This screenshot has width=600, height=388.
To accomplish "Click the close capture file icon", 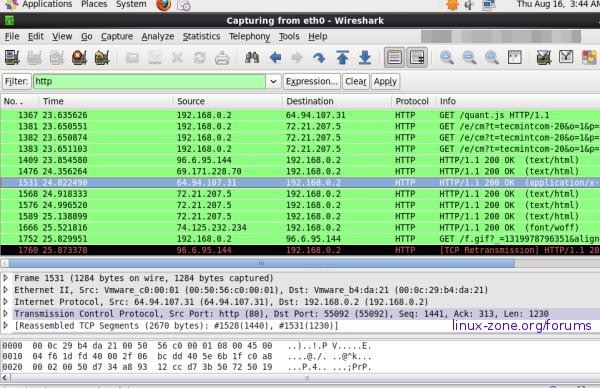I will (x=177, y=58).
